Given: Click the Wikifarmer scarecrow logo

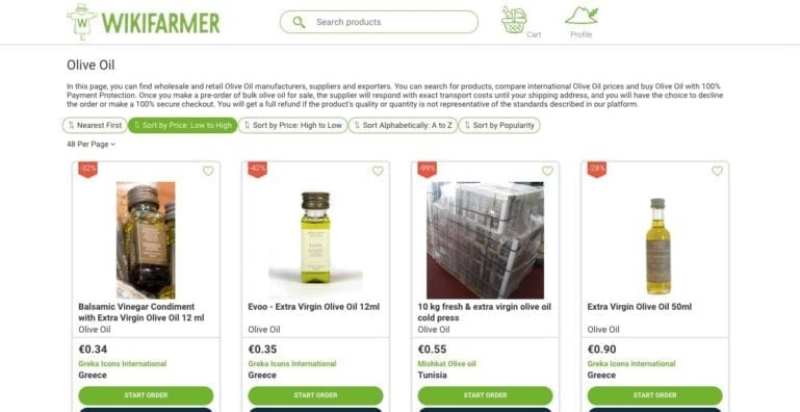Looking at the screenshot, I should pos(81,21).
